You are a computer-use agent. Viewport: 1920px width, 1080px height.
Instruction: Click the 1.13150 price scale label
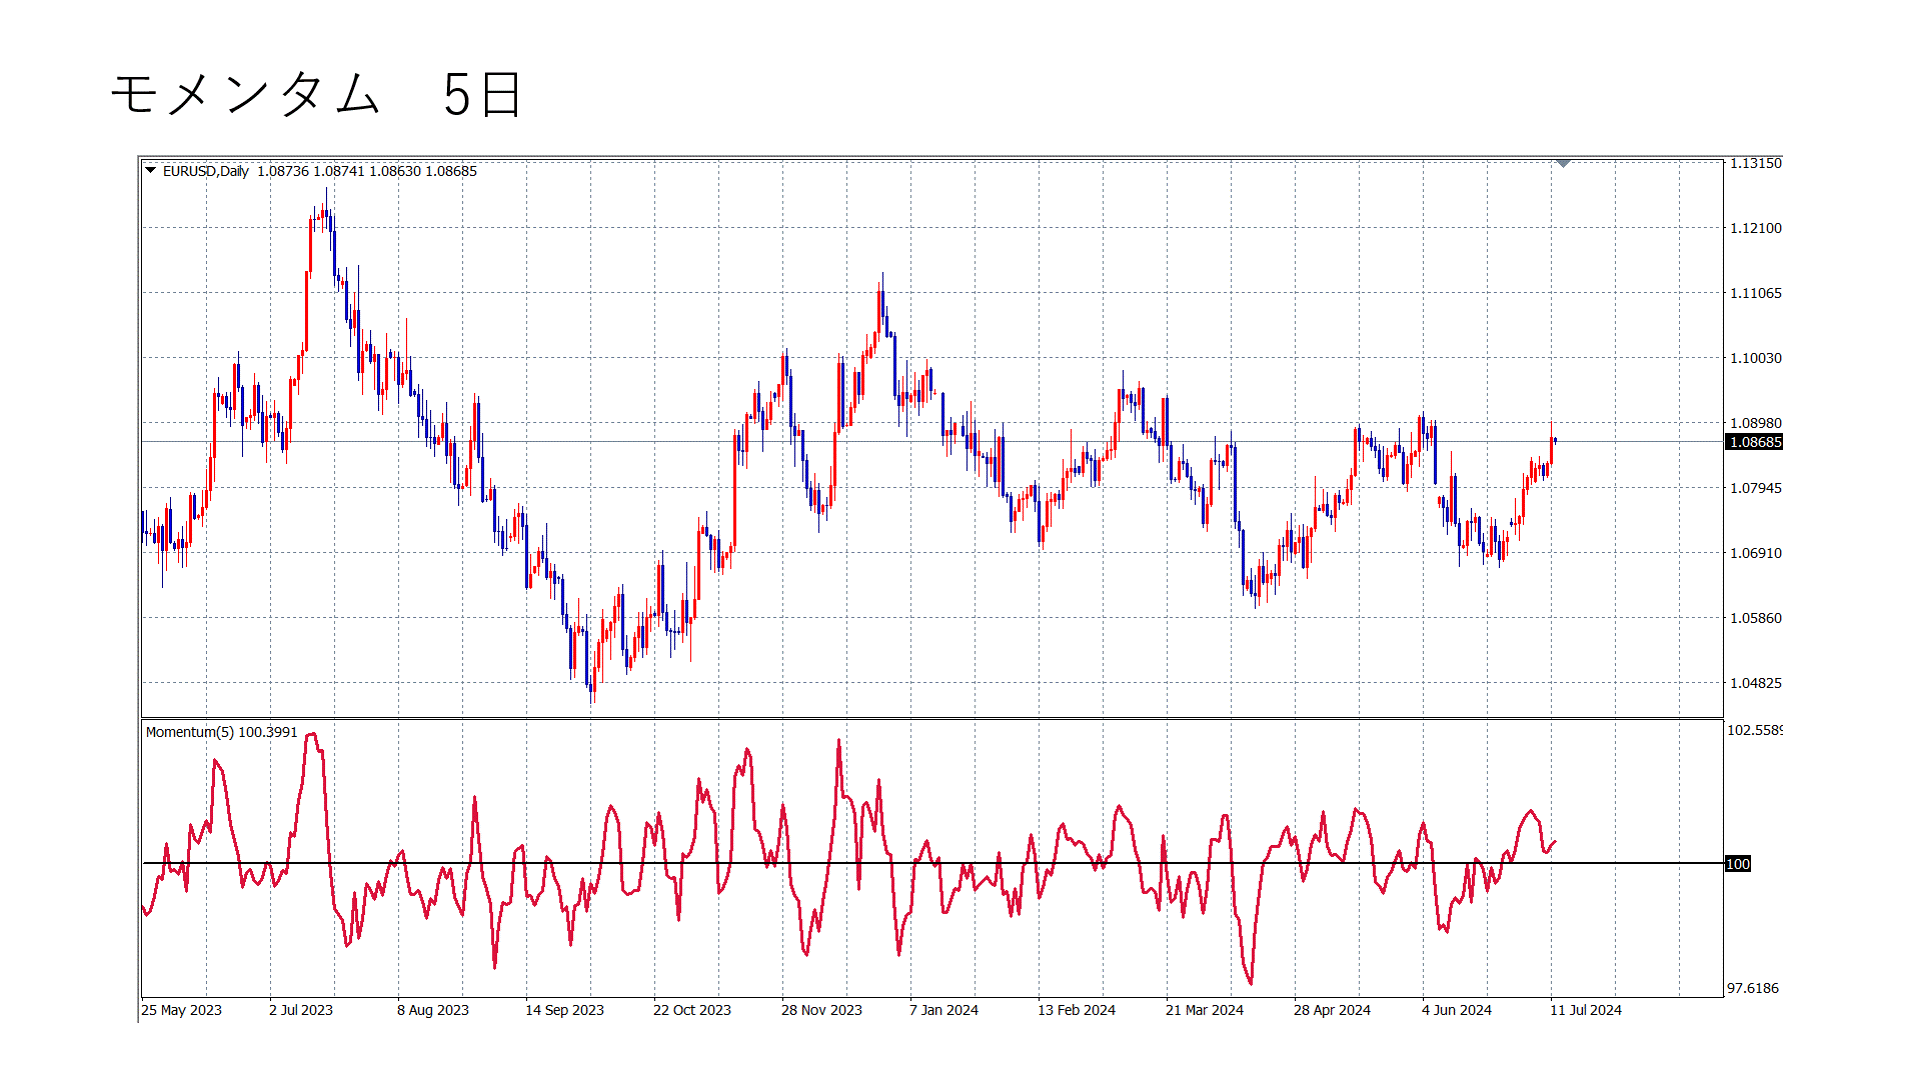(x=1755, y=163)
